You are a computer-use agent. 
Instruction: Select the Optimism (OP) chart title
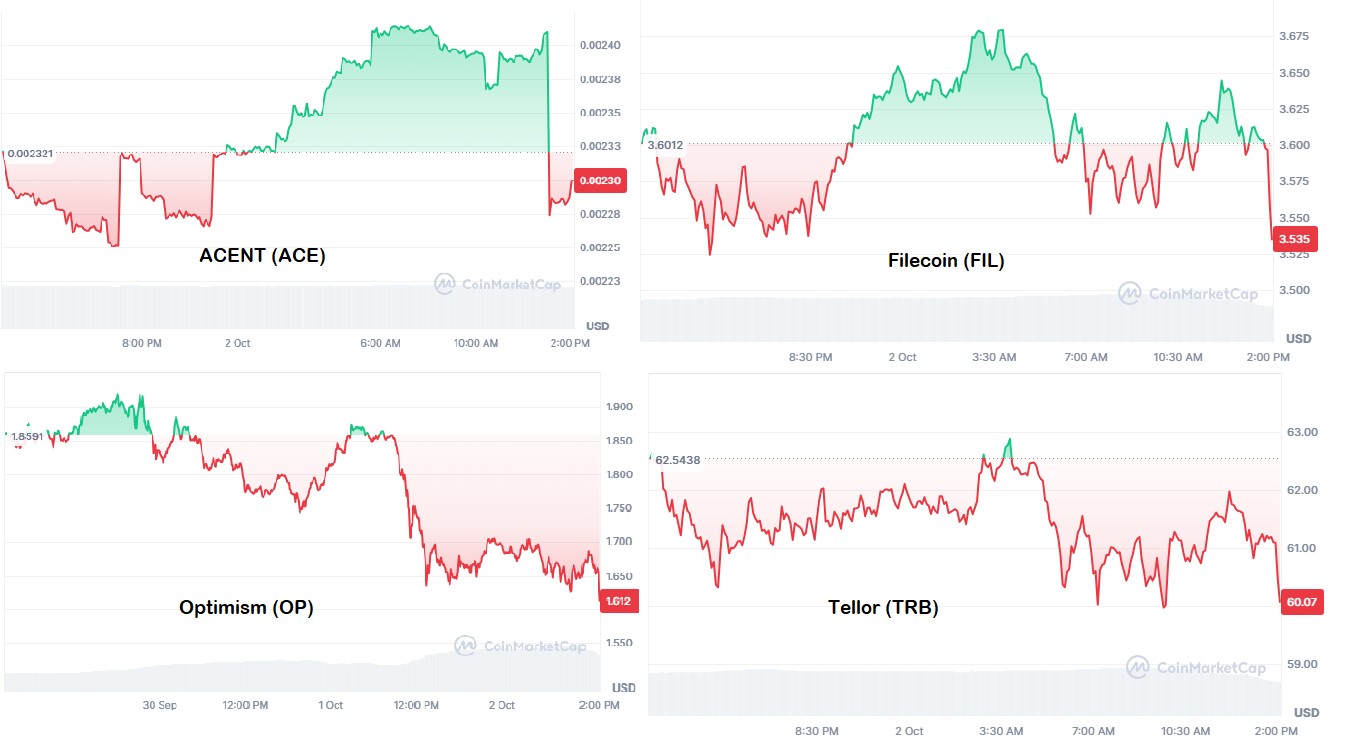pyautogui.click(x=246, y=607)
